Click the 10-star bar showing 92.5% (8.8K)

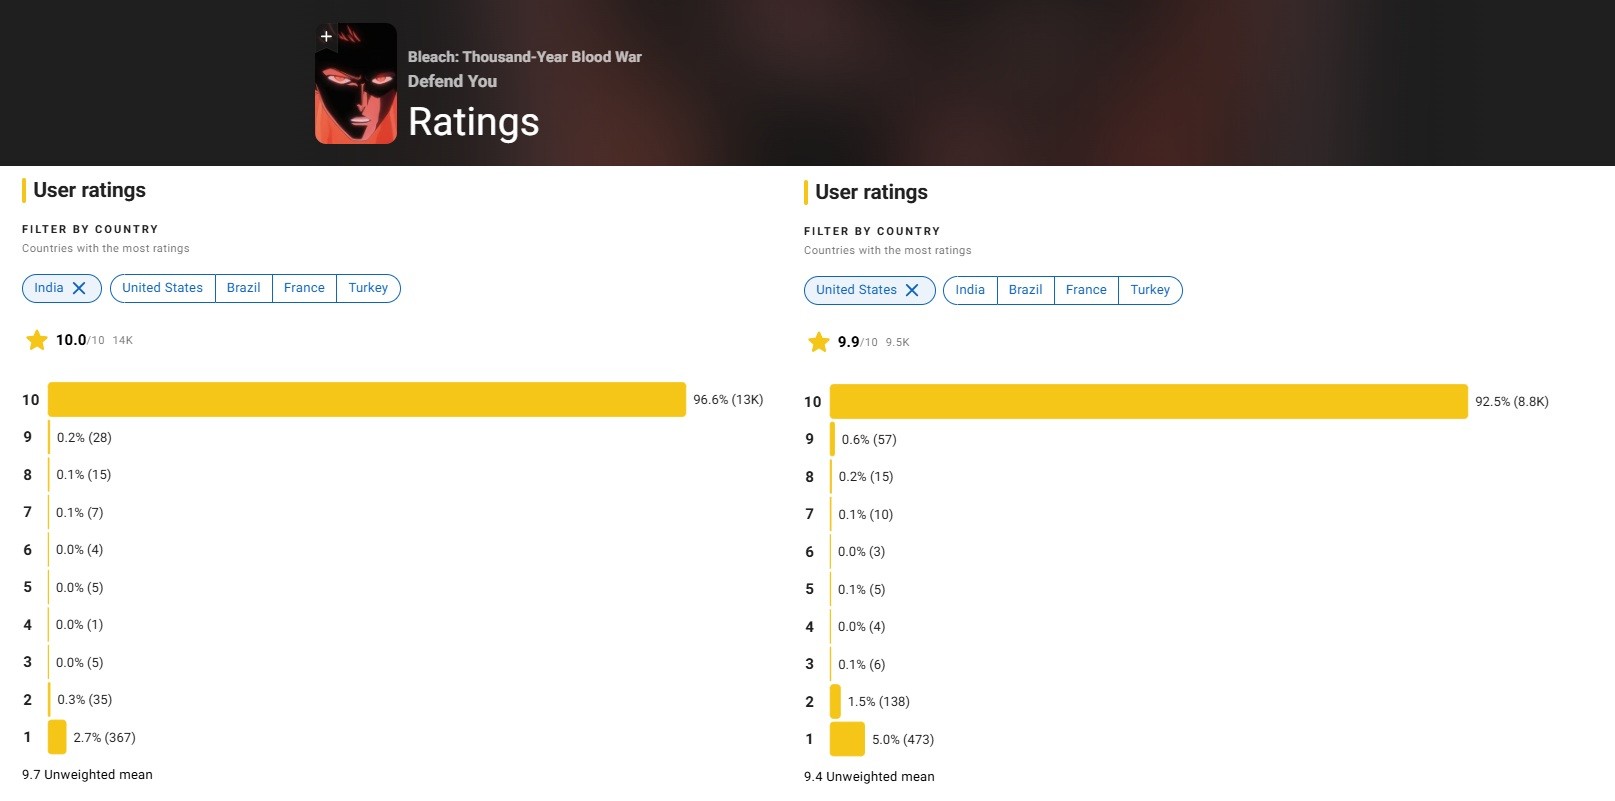[x=1149, y=402]
